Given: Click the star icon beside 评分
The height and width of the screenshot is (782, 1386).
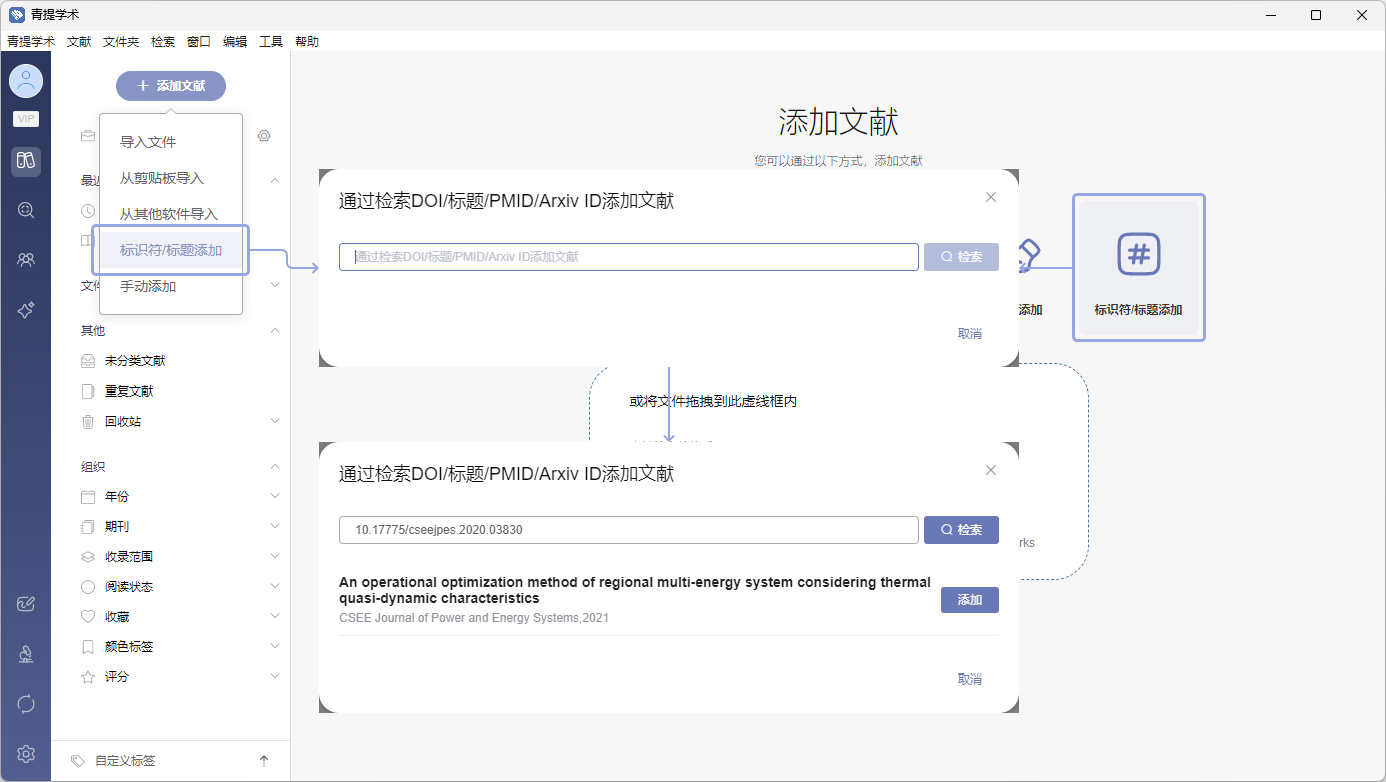Looking at the screenshot, I should (x=88, y=676).
